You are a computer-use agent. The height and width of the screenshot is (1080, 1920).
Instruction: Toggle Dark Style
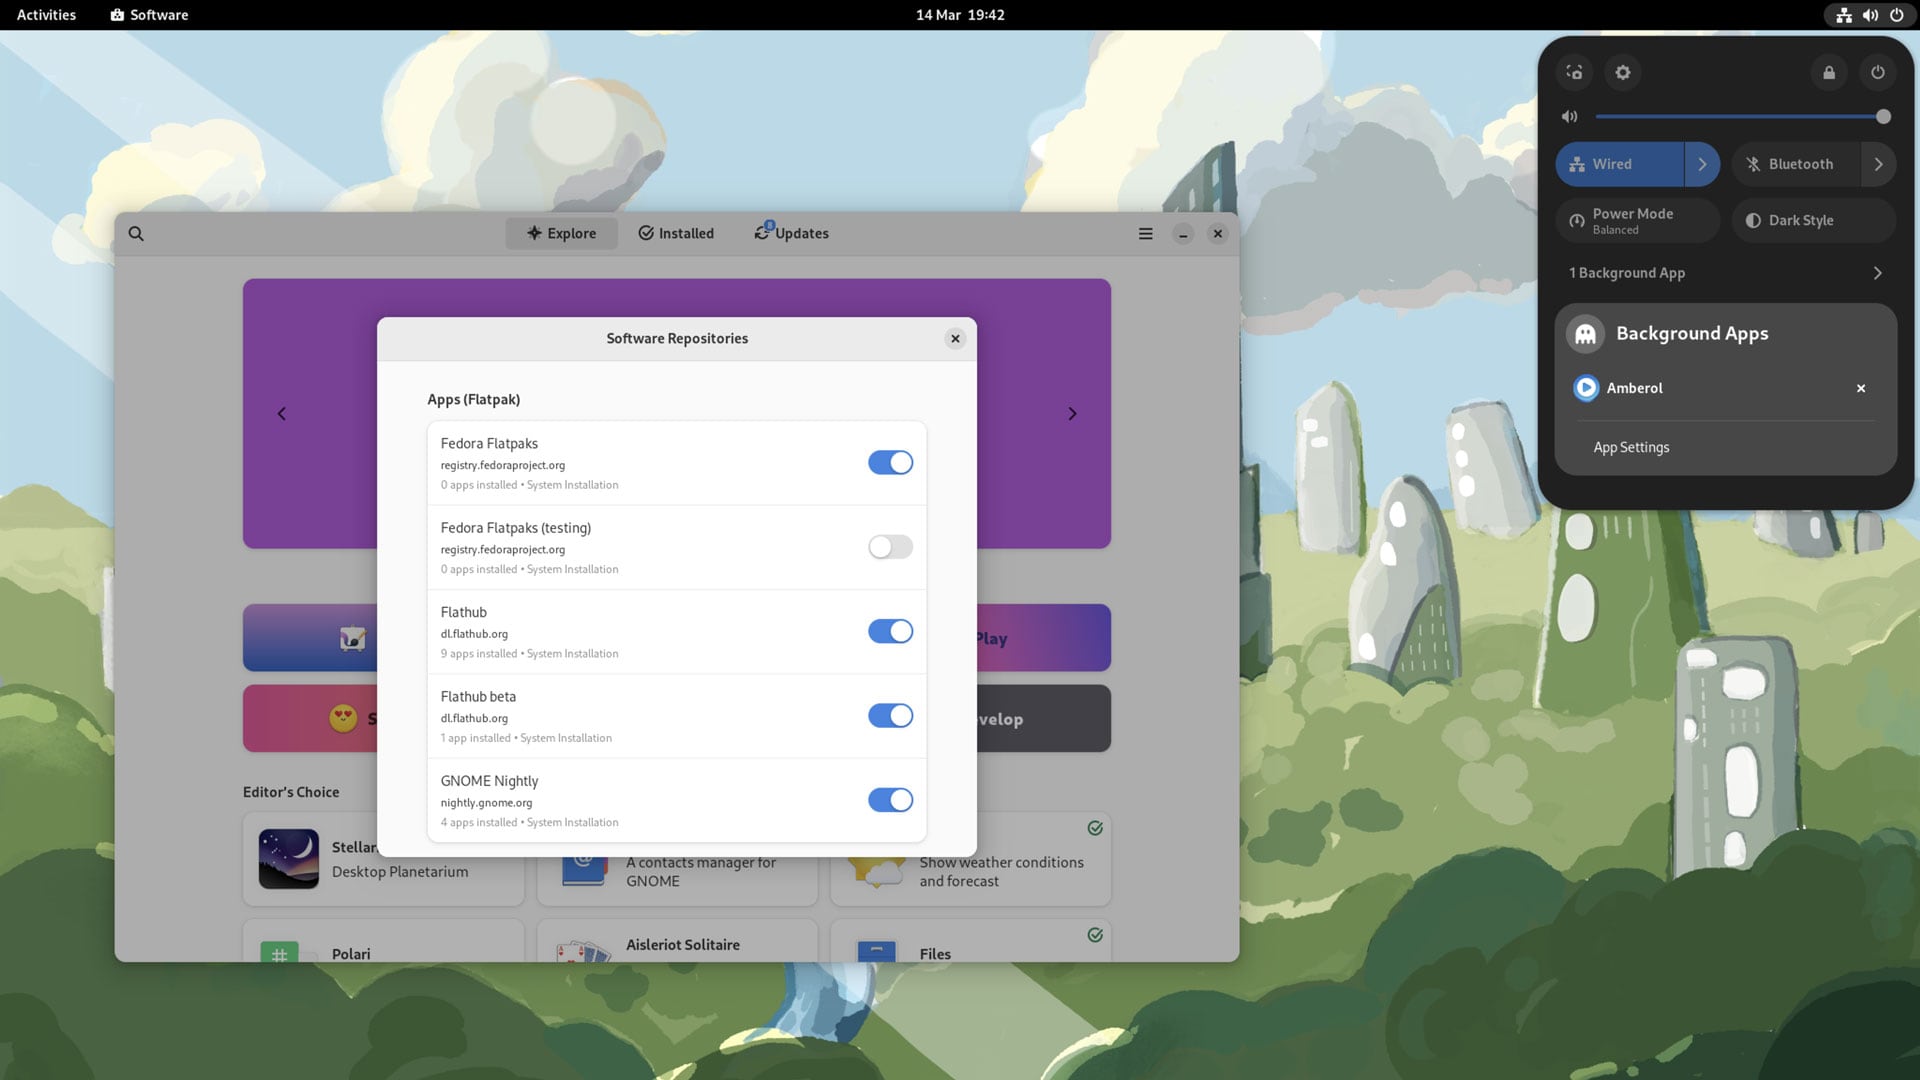pyautogui.click(x=1814, y=220)
